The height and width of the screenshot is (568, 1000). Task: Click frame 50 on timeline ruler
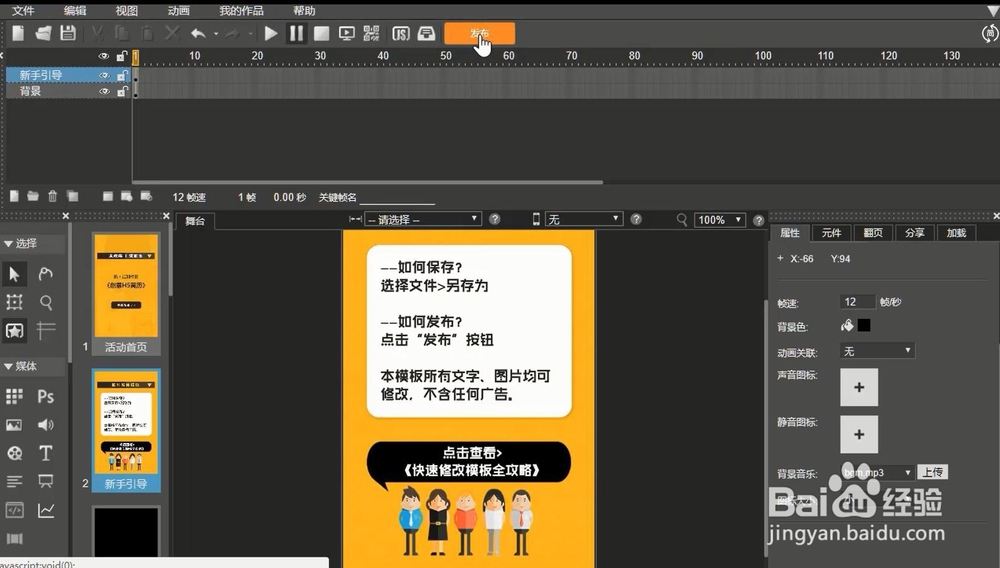tap(446, 56)
